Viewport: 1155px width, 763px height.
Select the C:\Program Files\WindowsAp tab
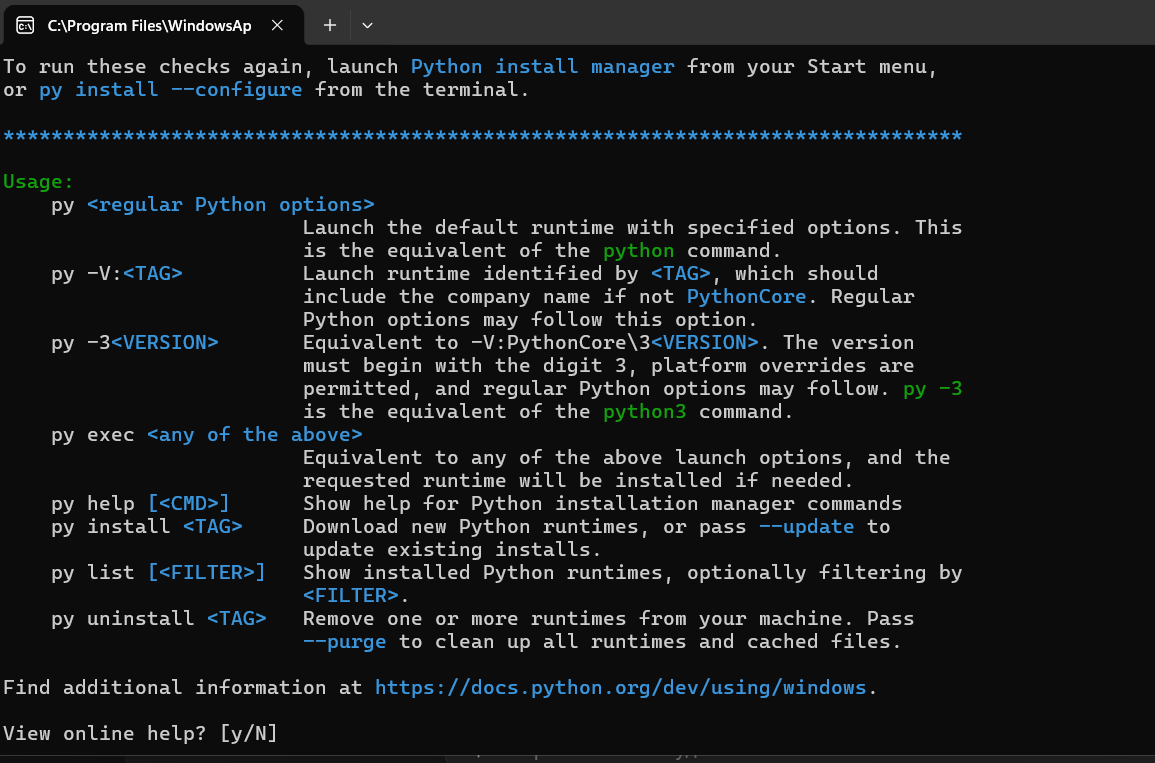click(150, 26)
